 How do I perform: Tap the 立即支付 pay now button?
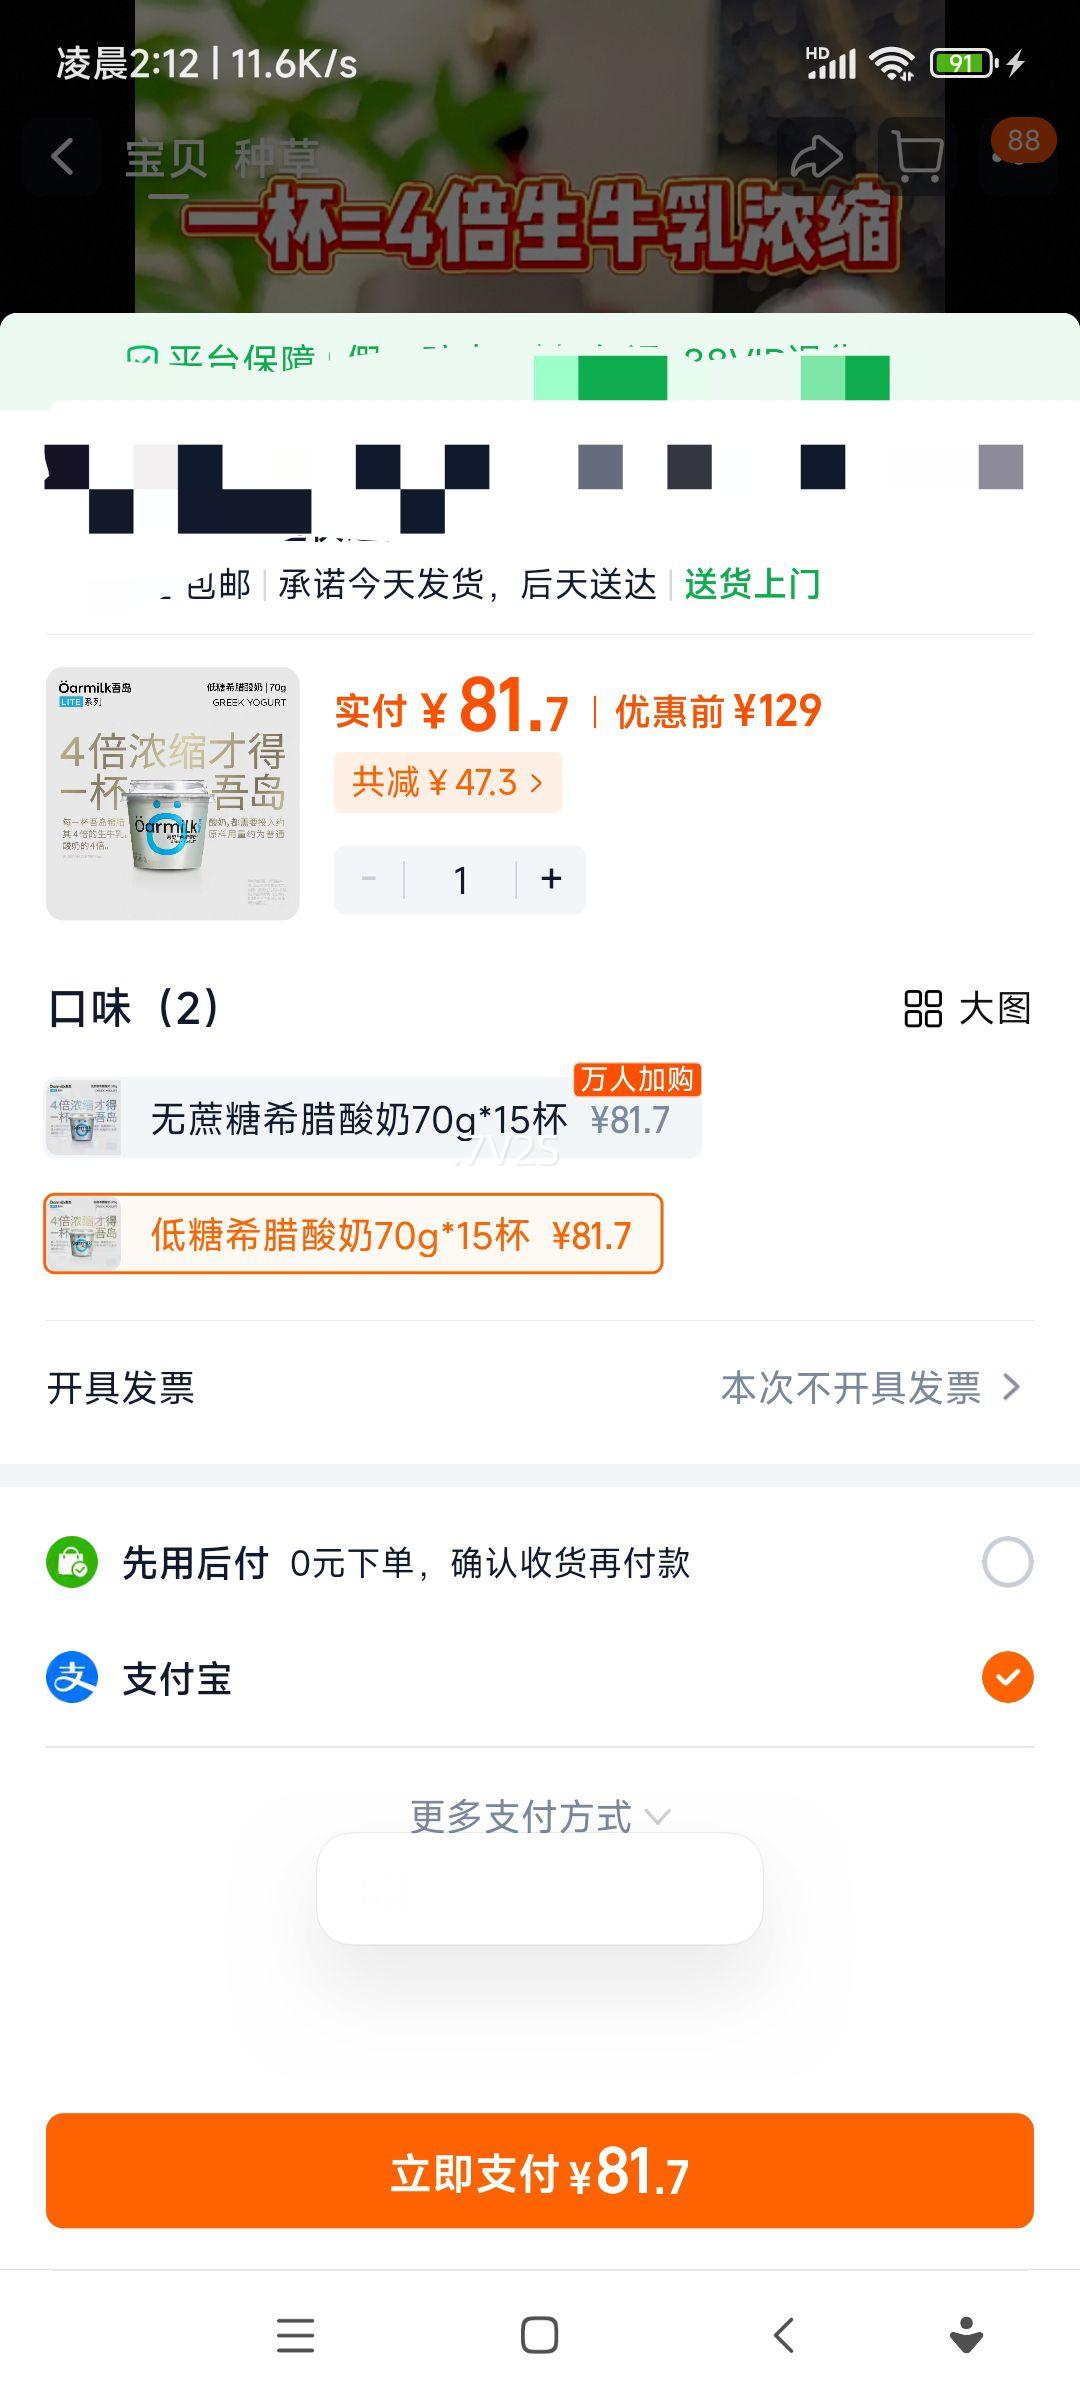coord(540,2172)
